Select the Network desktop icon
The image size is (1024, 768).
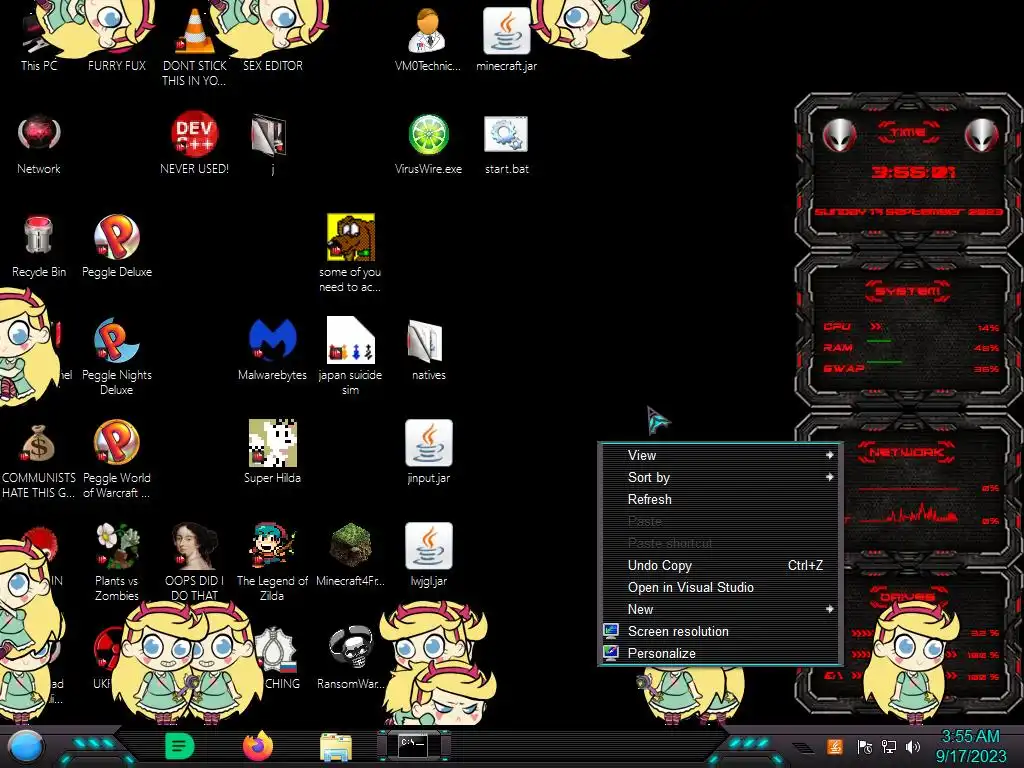tap(39, 144)
